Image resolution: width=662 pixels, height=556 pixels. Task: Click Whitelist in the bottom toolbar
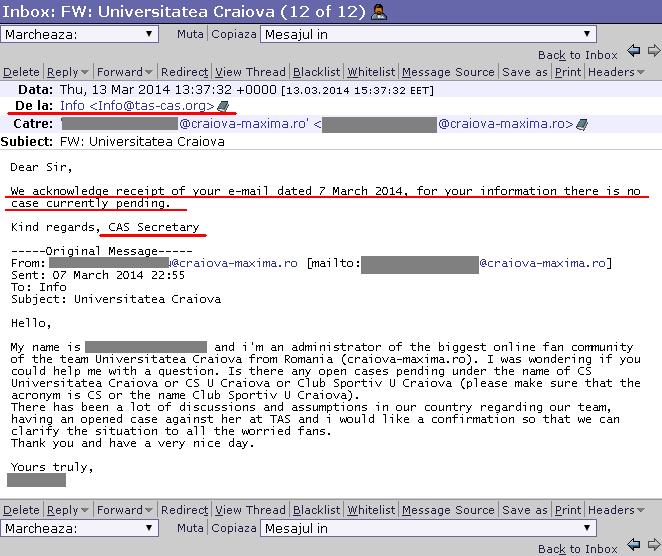click(371, 510)
